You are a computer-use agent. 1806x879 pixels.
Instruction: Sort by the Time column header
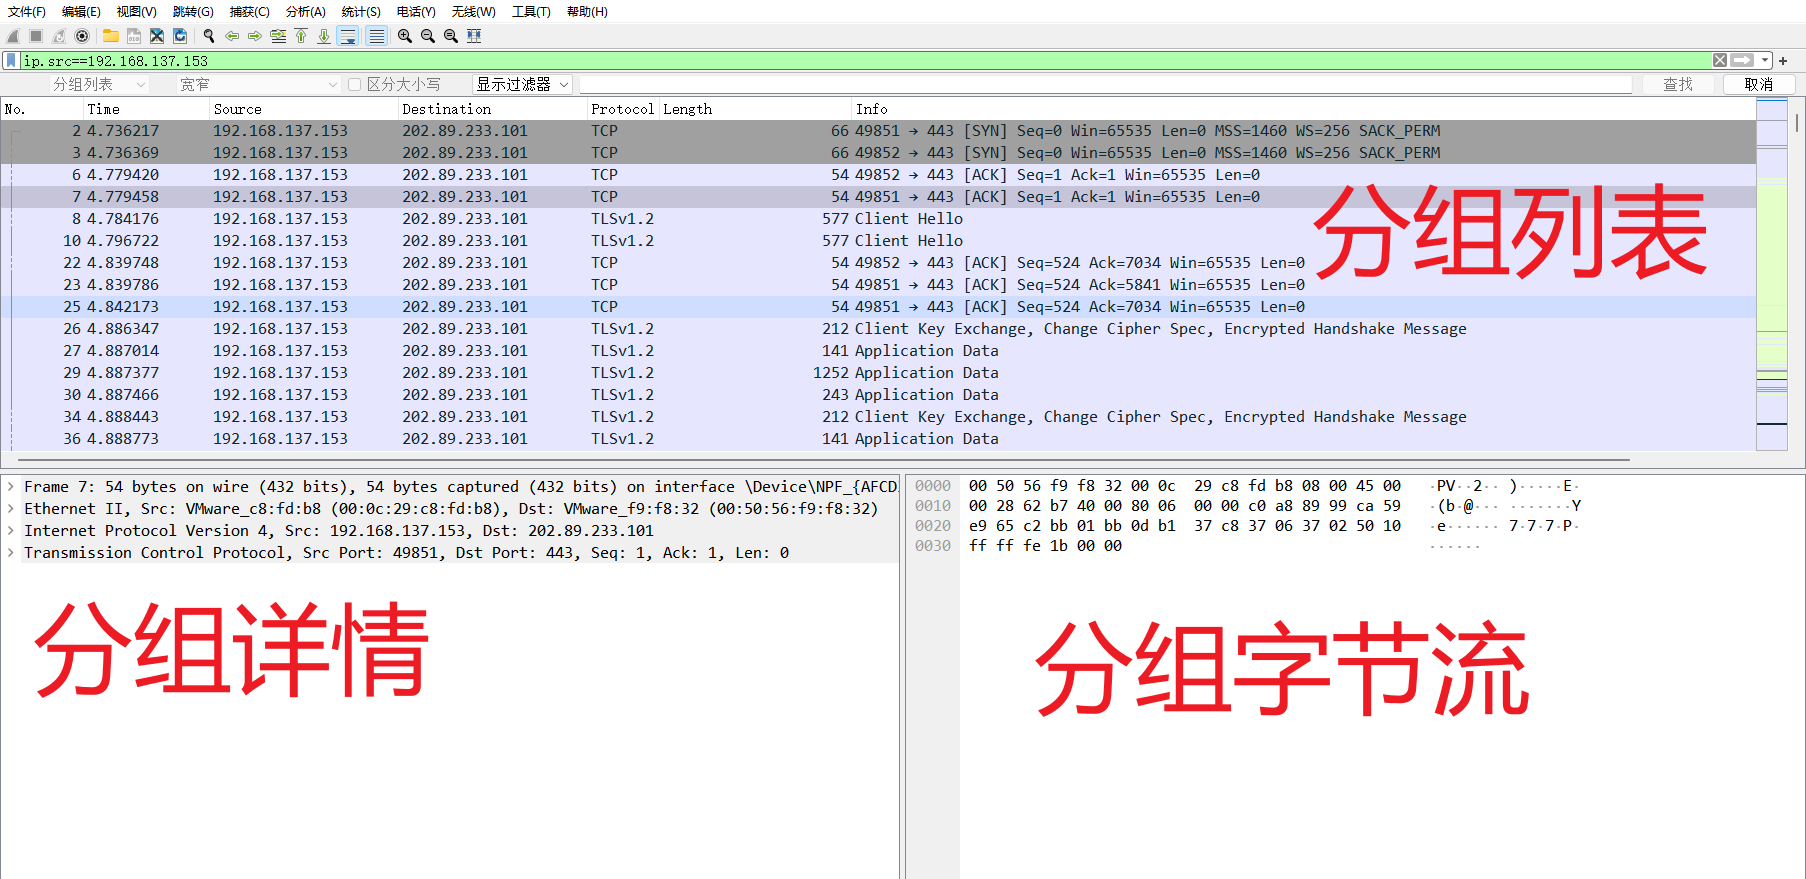[146, 109]
